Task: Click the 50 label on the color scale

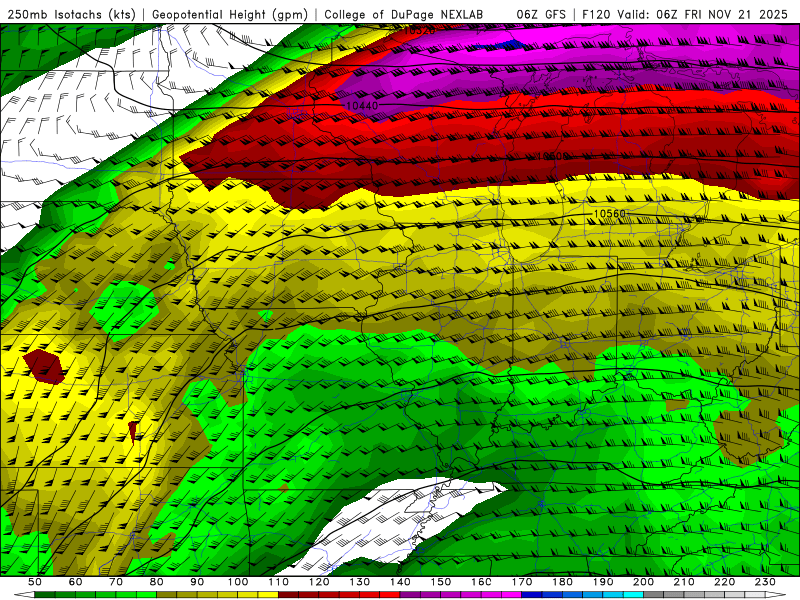Action: click(x=35, y=582)
